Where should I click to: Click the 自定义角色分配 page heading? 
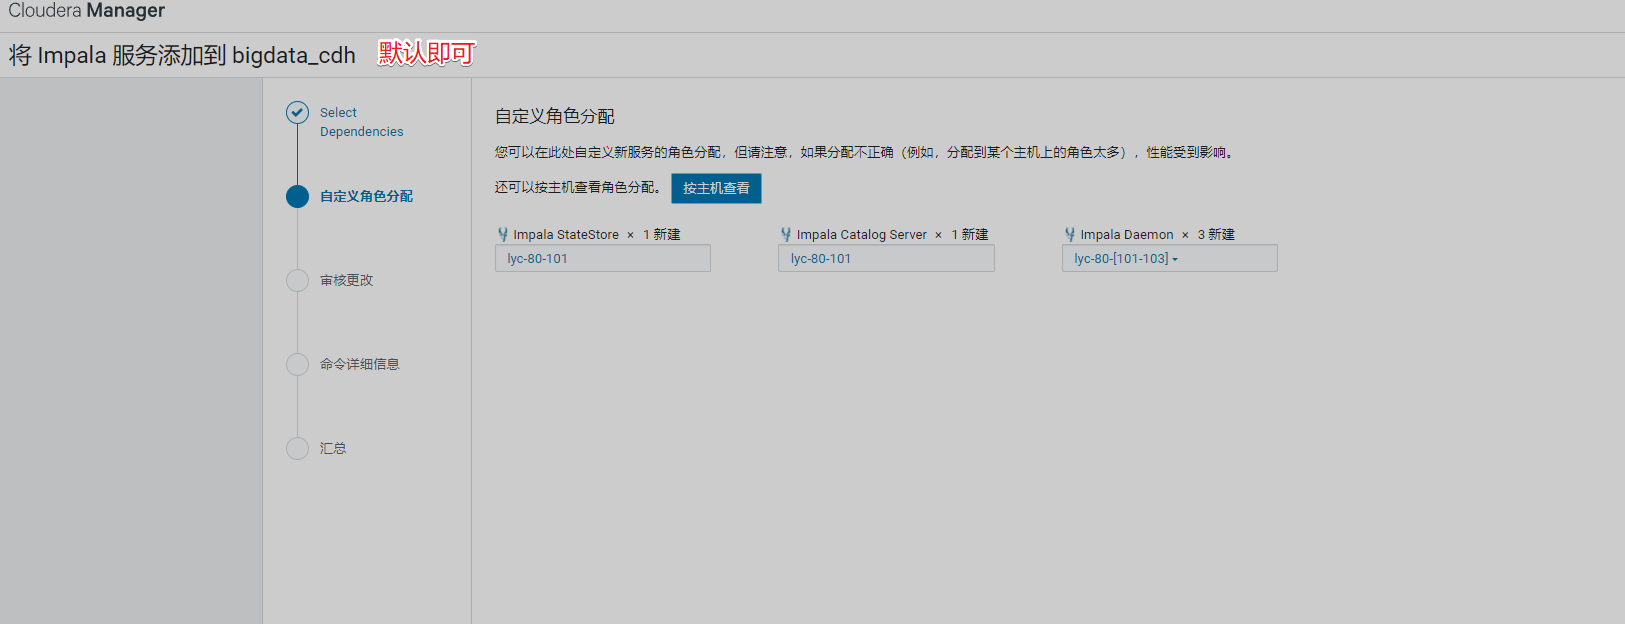(555, 117)
